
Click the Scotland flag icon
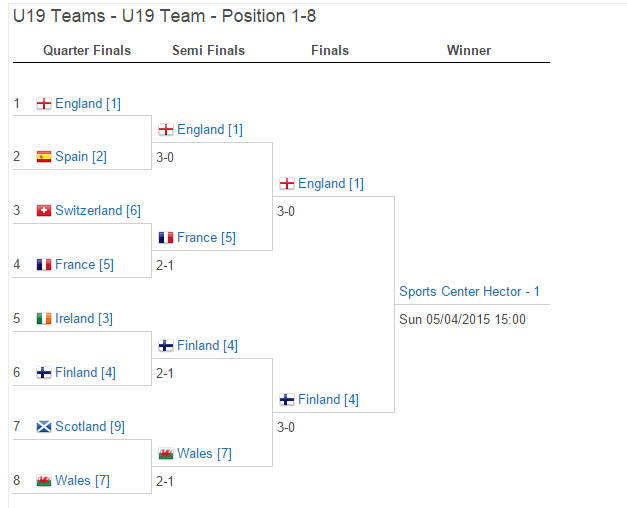click(44, 426)
